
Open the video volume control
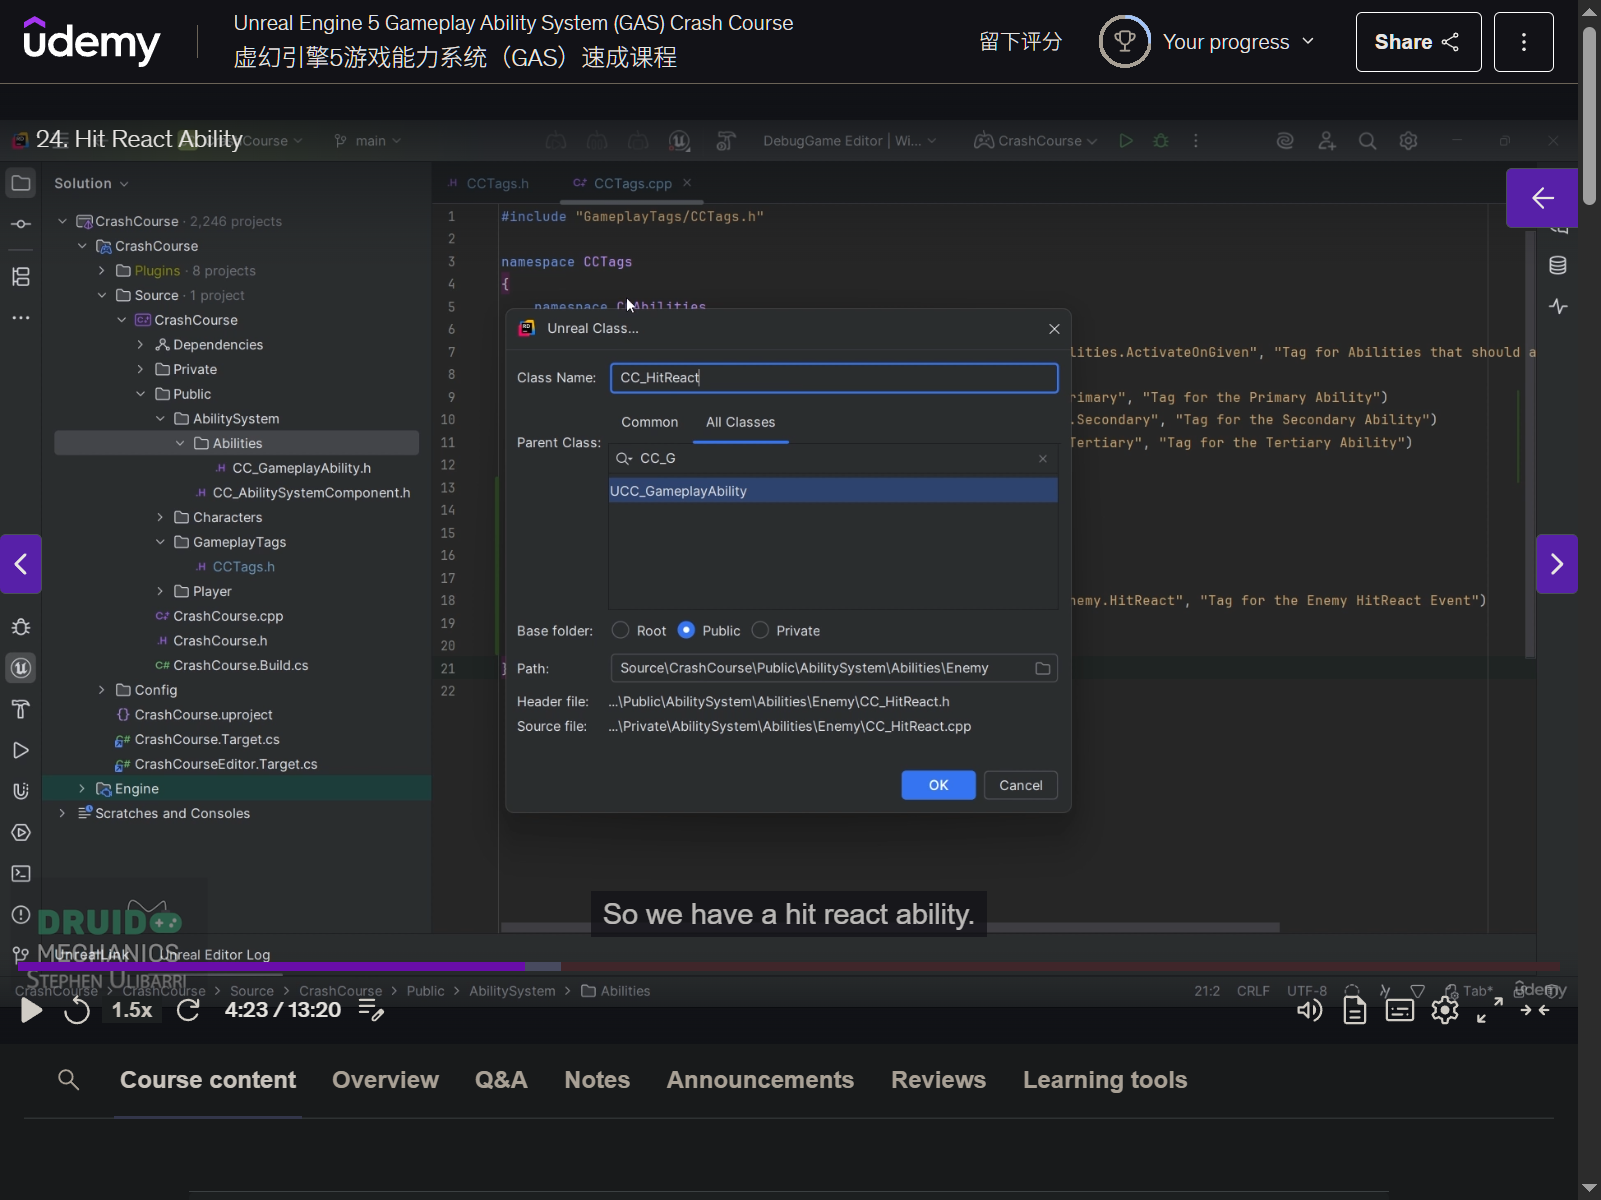[1309, 1011]
